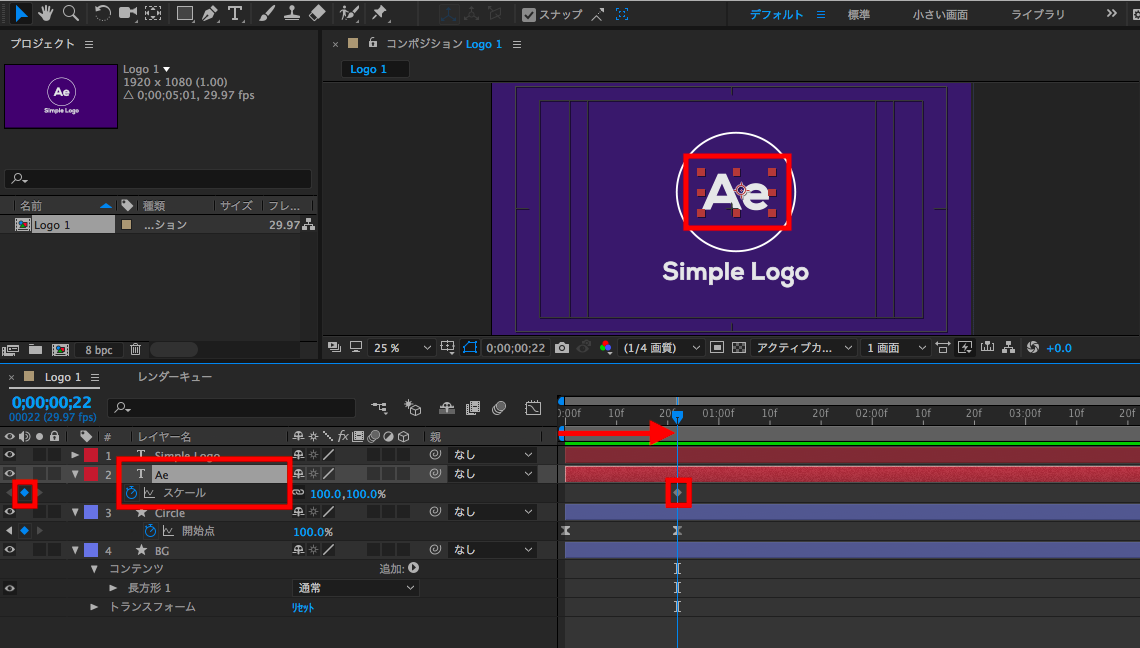This screenshot has height=648, width=1140.
Task: Expand the トランスフォーム property group
Action: 94,607
